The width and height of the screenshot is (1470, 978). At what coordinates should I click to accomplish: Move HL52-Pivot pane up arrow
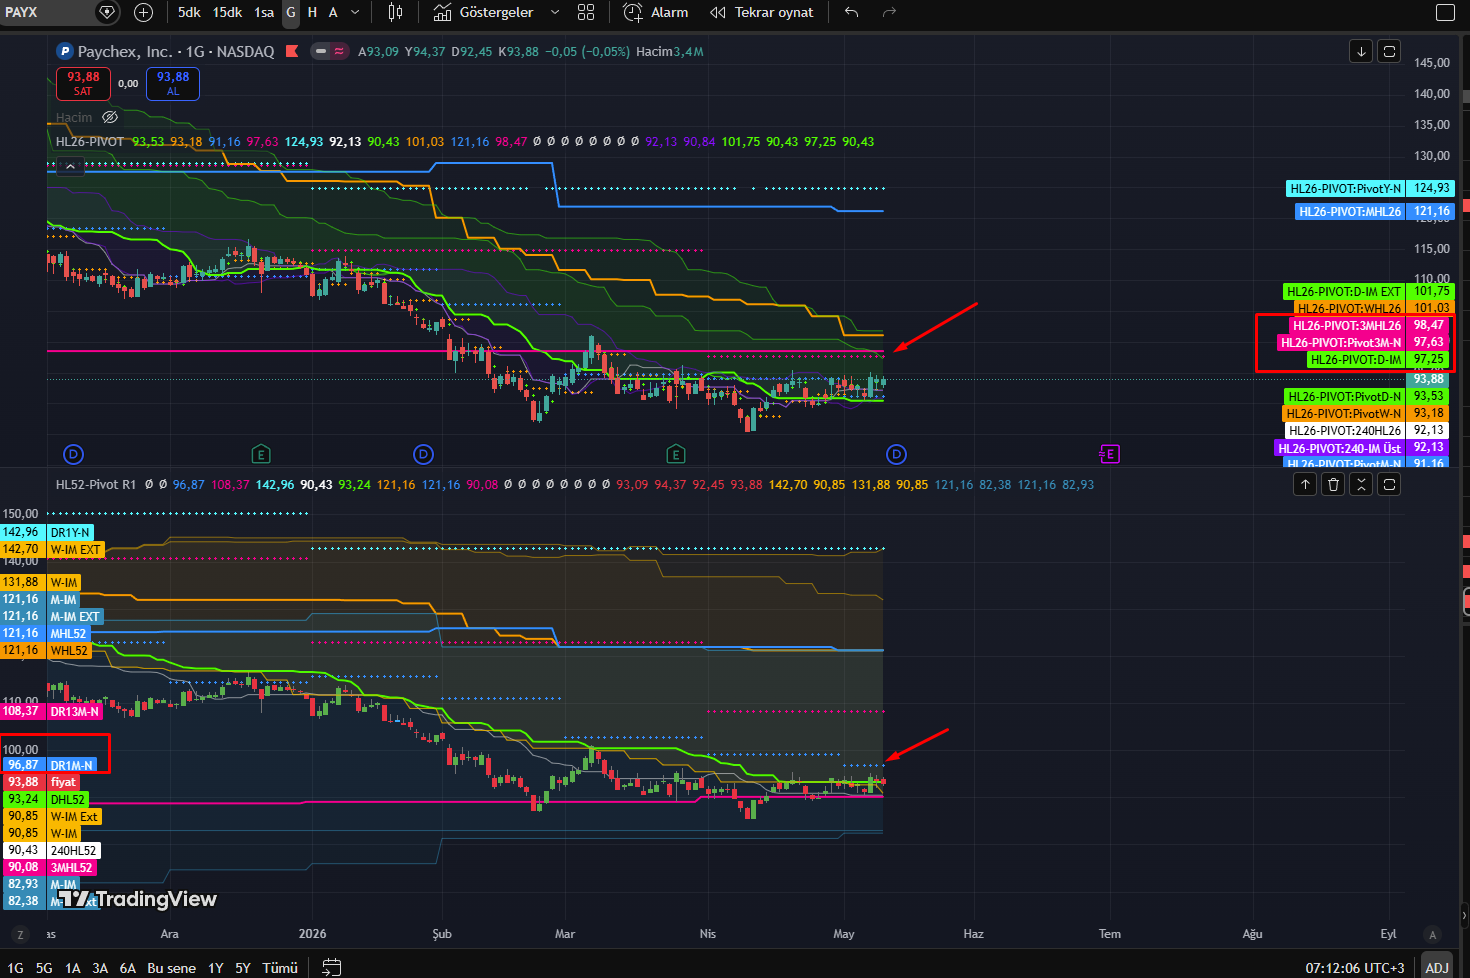(x=1305, y=484)
